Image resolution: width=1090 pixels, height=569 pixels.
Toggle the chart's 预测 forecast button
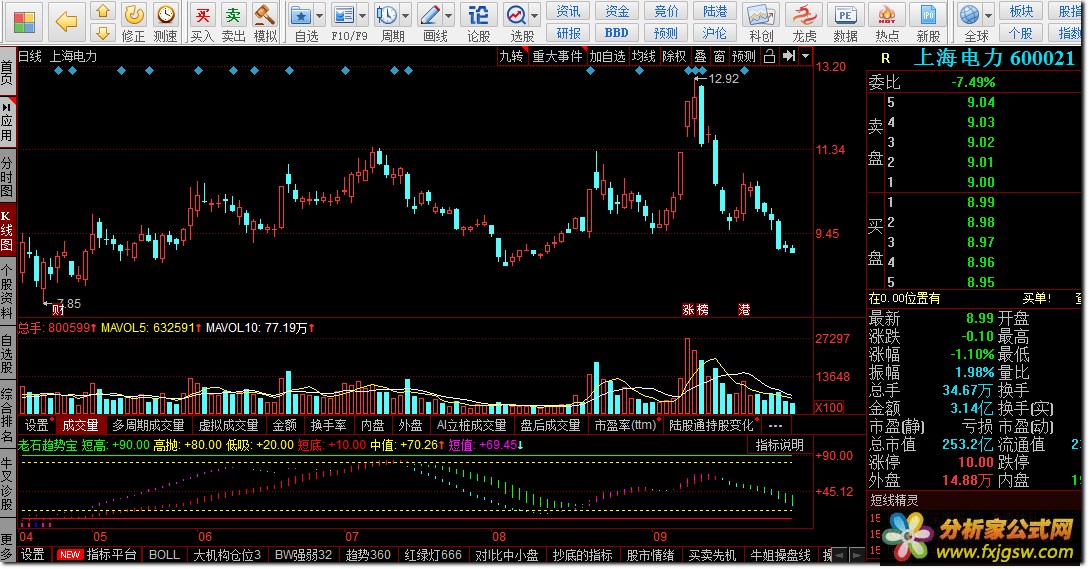point(744,56)
